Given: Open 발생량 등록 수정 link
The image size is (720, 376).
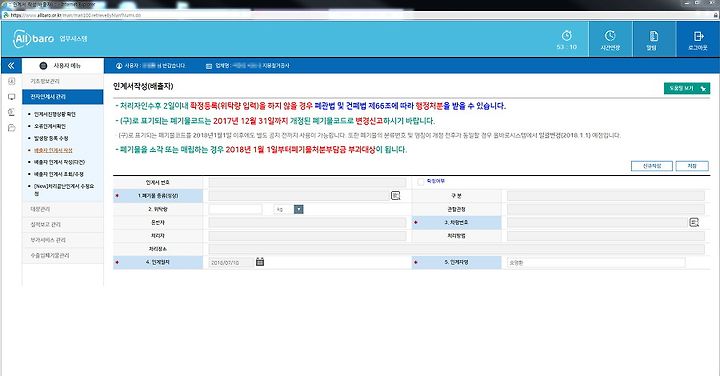Looking at the screenshot, I should point(51,138).
